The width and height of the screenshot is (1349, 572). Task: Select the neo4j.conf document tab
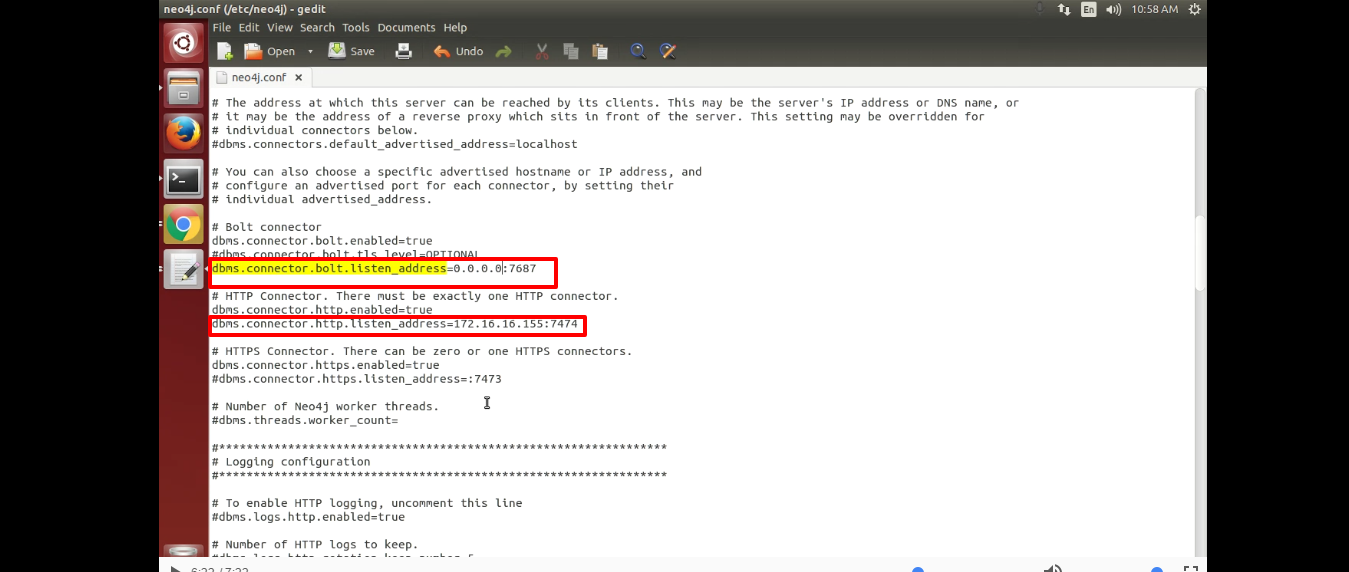[x=258, y=77]
